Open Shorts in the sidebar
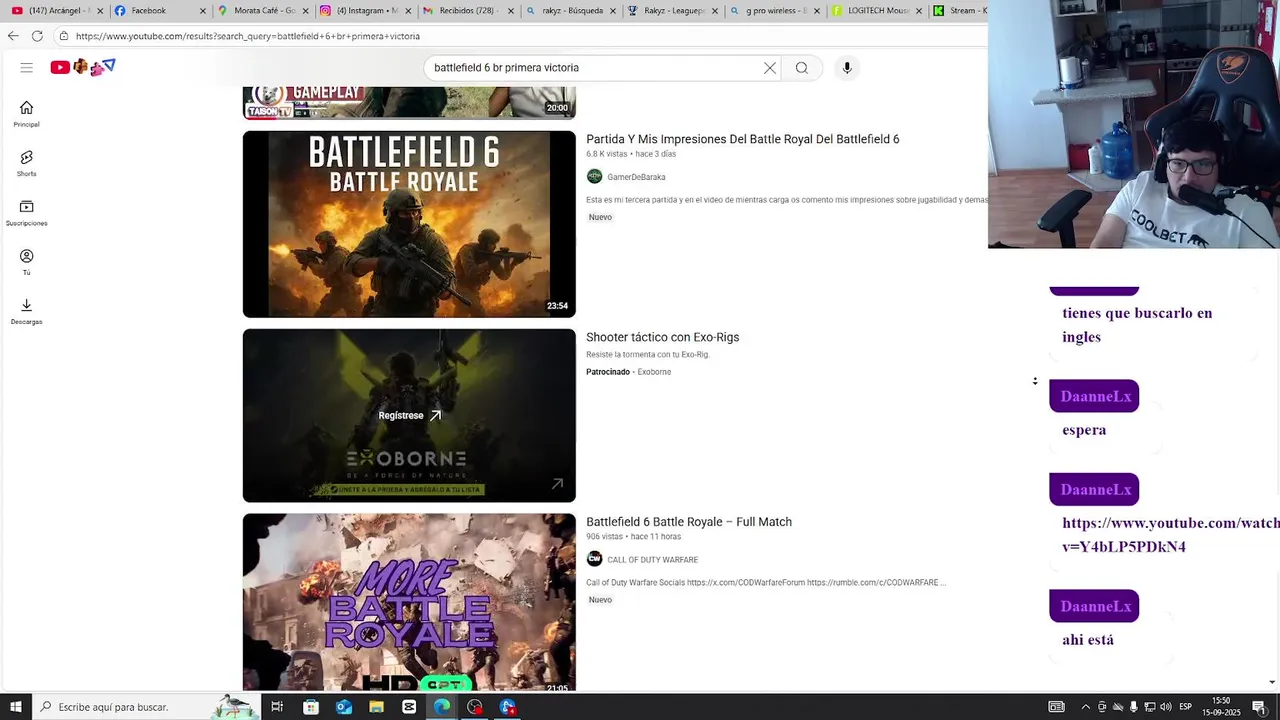1280x720 pixels. click(x=26, y=164)
